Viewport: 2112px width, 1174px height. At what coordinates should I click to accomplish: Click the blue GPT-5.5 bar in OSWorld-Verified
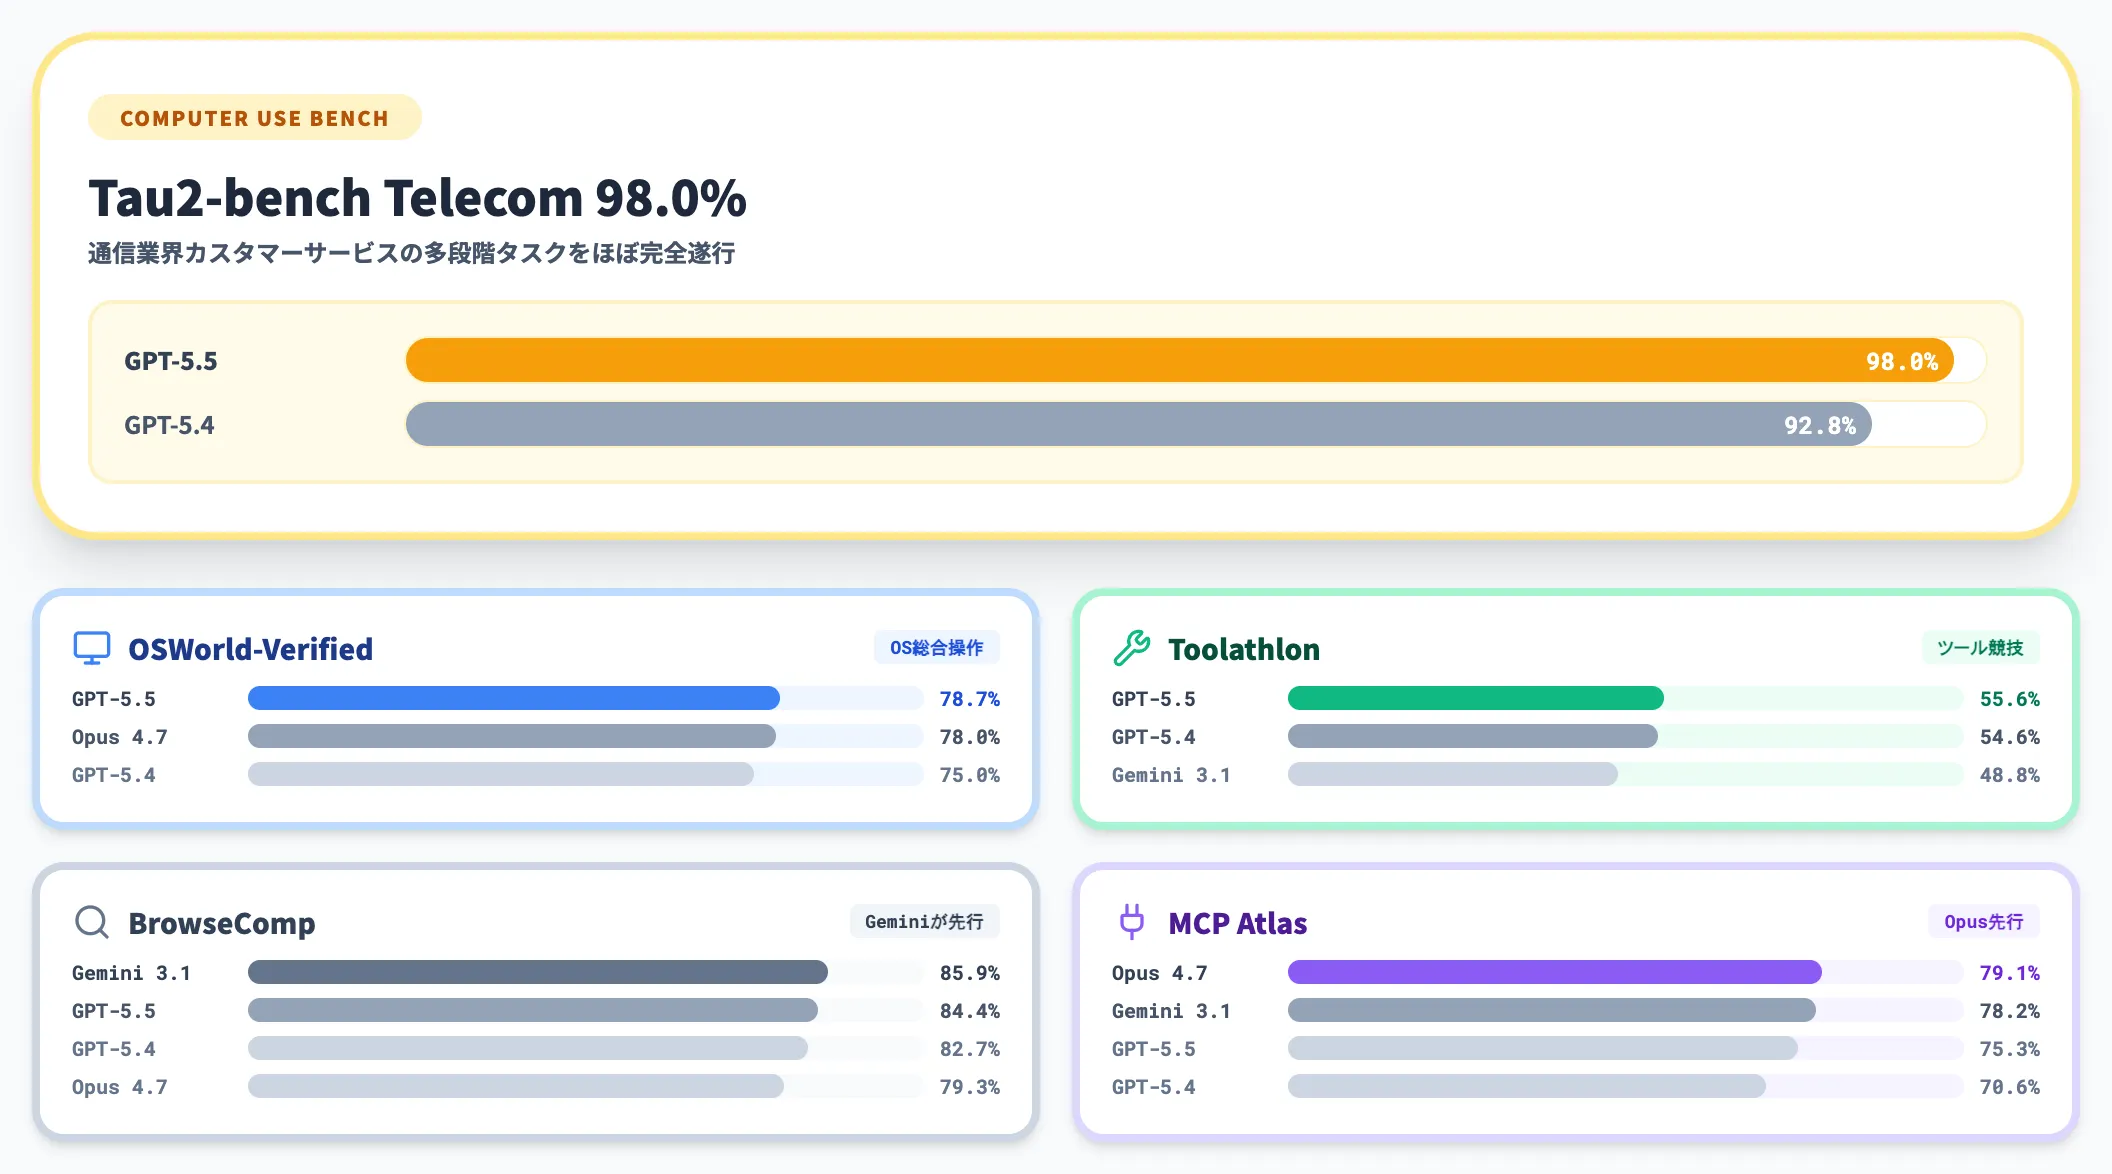pyautogui.click(x=513, y=698)
